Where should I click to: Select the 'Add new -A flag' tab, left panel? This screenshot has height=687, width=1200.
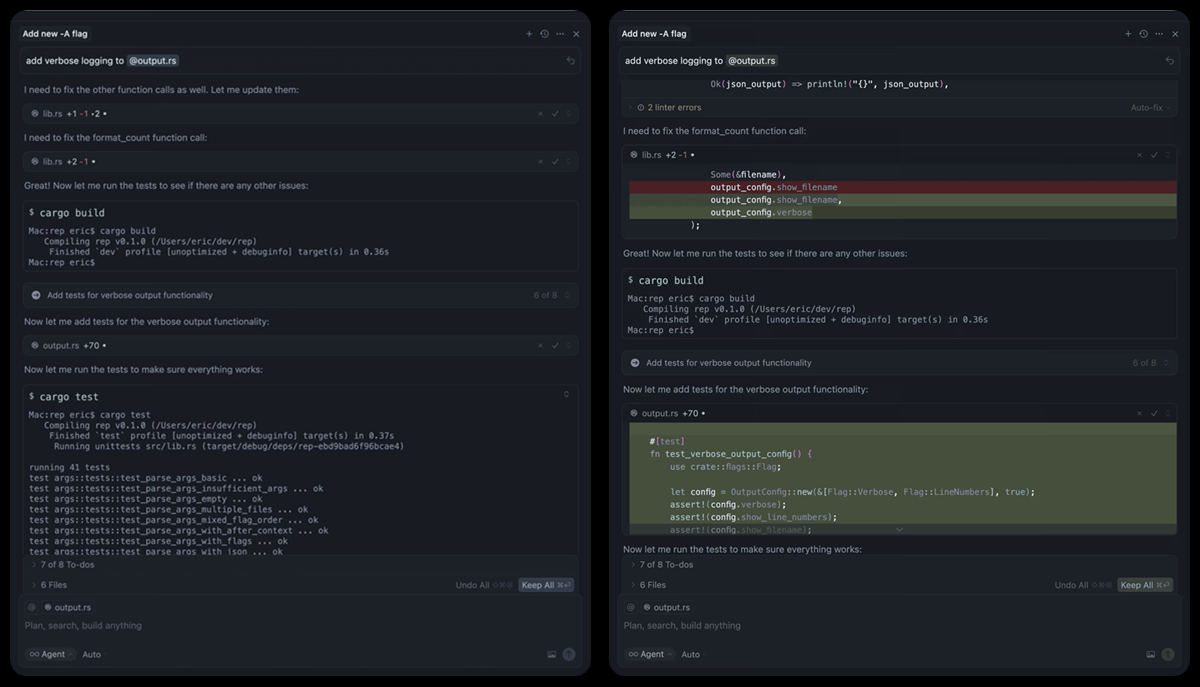click(x=55, y=34)
